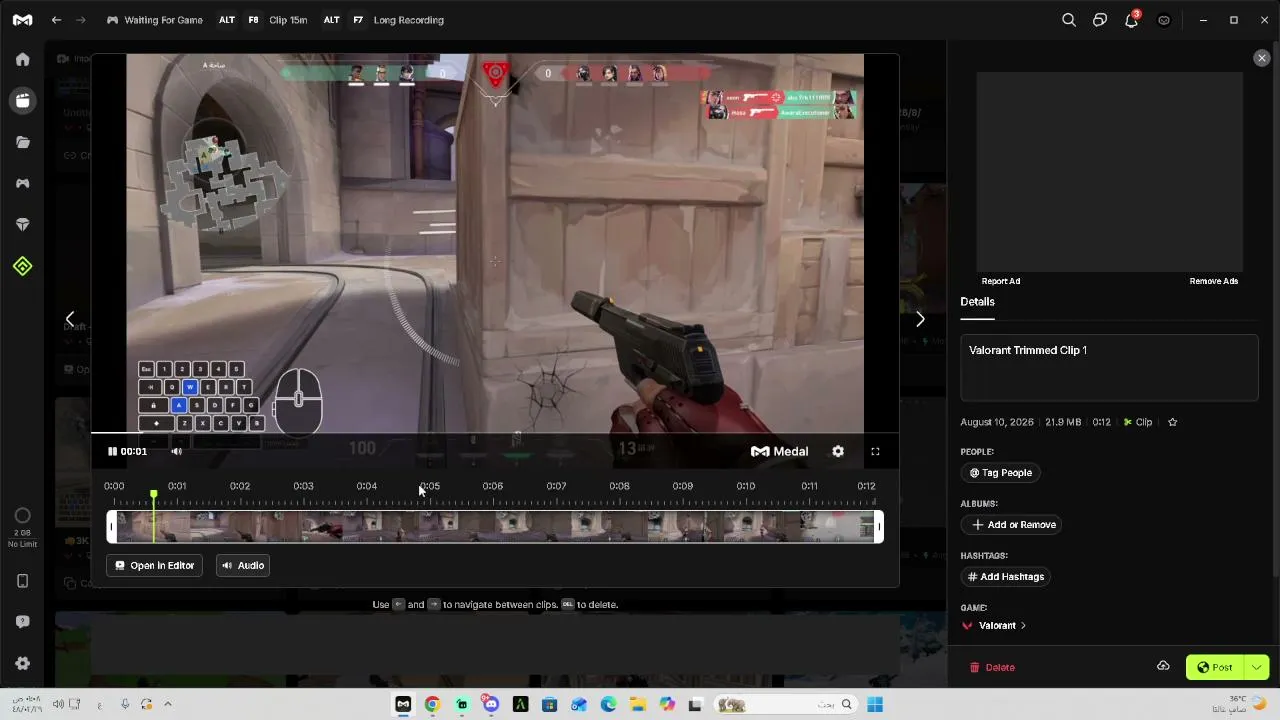Delete the clip
This screenshot has width=1280, height=720.
(992, 667)
